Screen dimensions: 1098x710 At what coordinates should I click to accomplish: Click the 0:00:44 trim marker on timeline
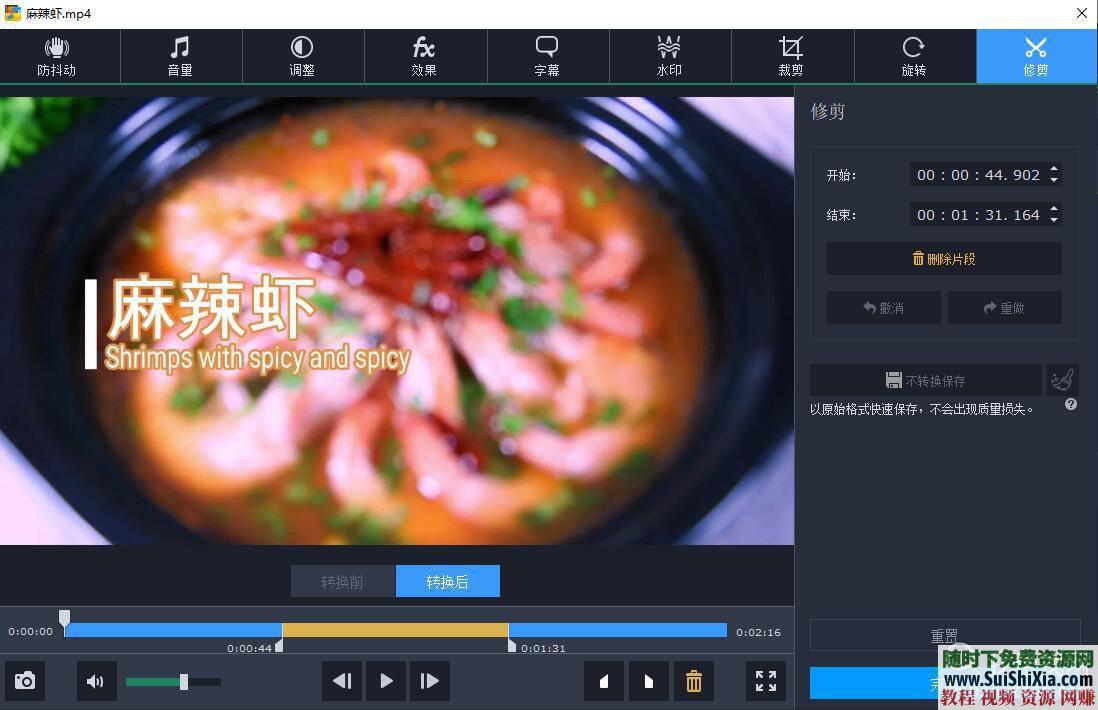point(280,646)
